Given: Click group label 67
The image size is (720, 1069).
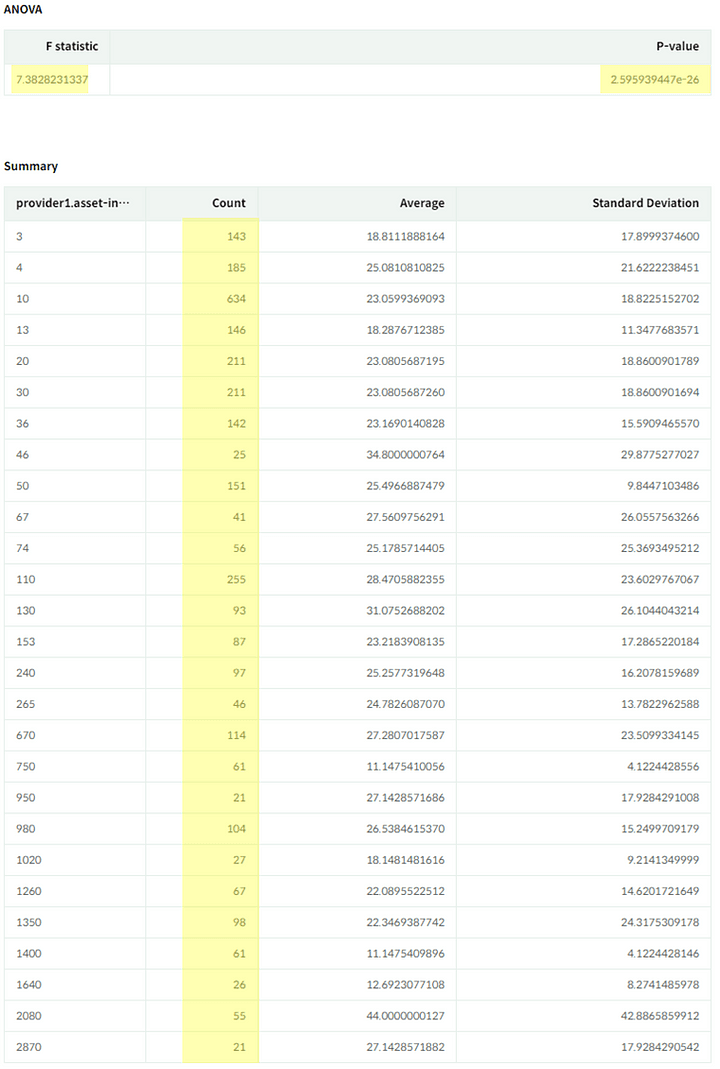Looking at the screenshot, I should (x=22, y=517).
